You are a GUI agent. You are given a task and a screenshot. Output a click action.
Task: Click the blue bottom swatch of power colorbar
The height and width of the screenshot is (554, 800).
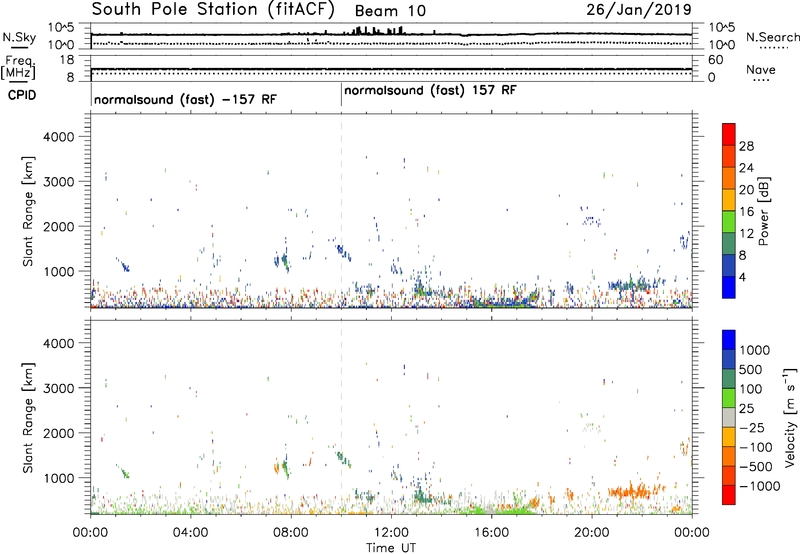729,287
